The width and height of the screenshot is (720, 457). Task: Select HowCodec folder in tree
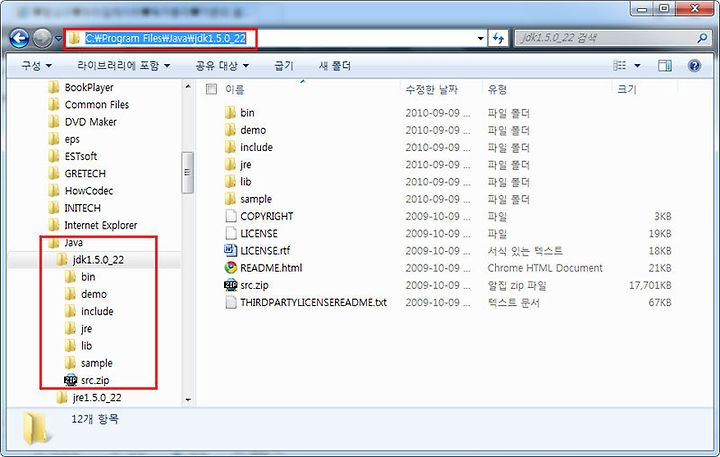pos(89,191)
